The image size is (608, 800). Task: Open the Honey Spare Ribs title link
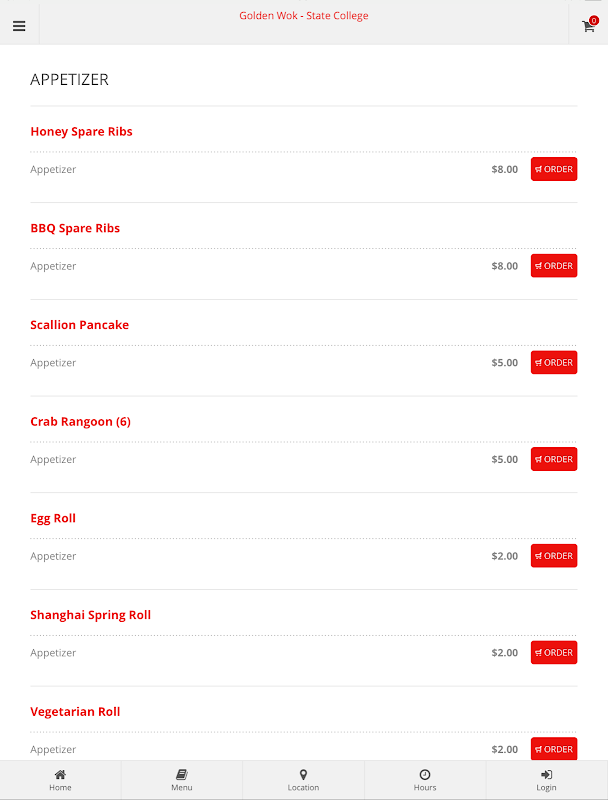pos(81,132)
